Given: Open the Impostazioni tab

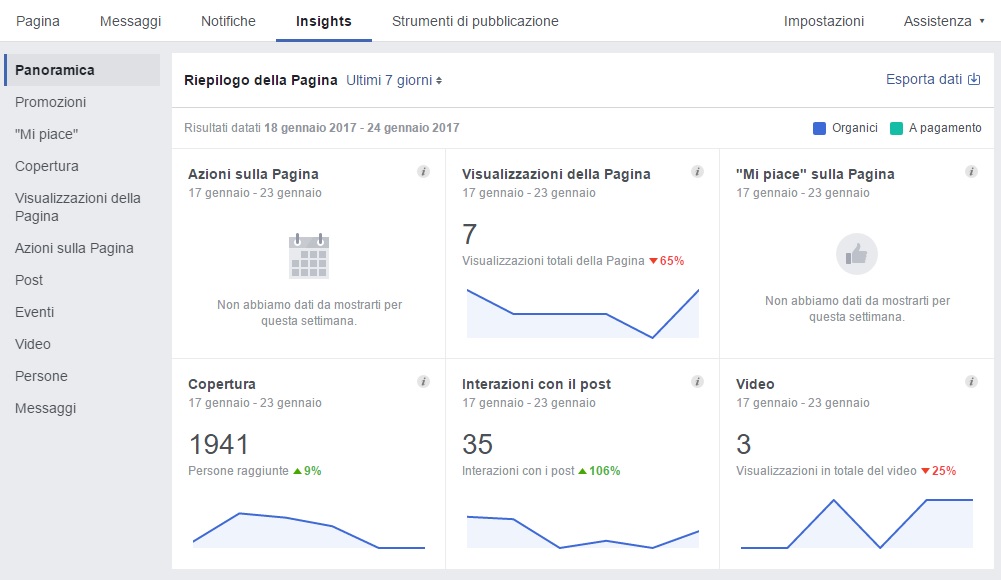Looking at the screenshot, I should point(824,21).
